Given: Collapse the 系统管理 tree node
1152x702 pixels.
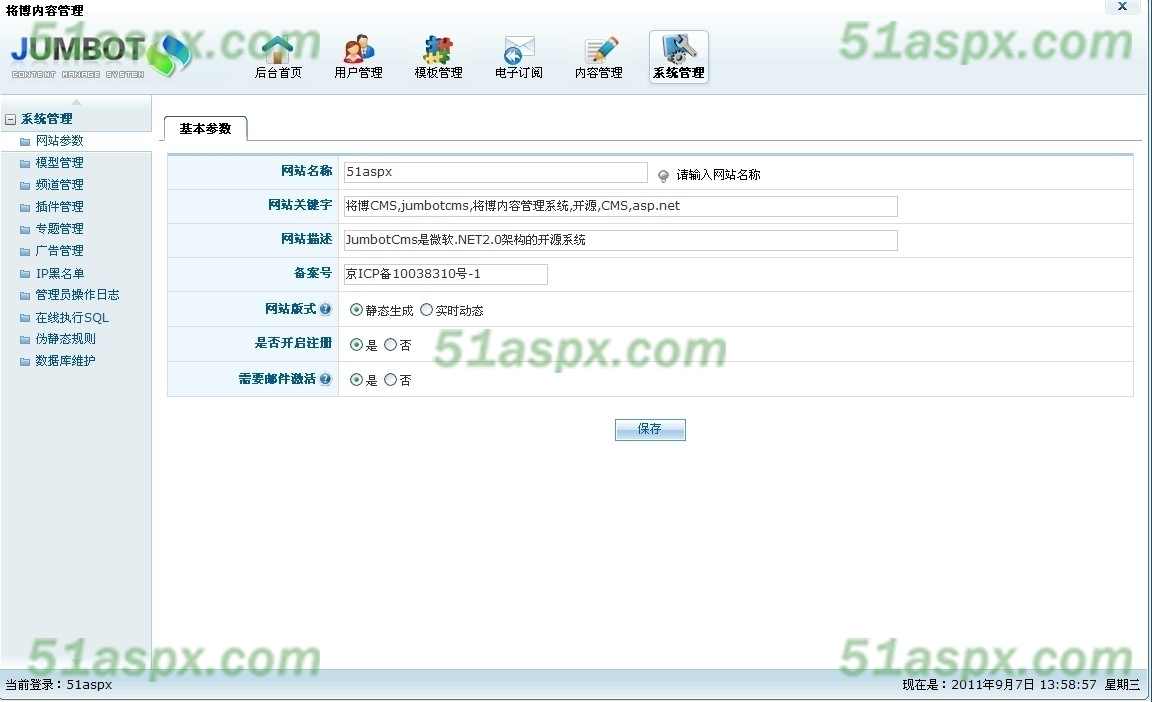Looking at the screenshot, I should (x=10, y=119).
